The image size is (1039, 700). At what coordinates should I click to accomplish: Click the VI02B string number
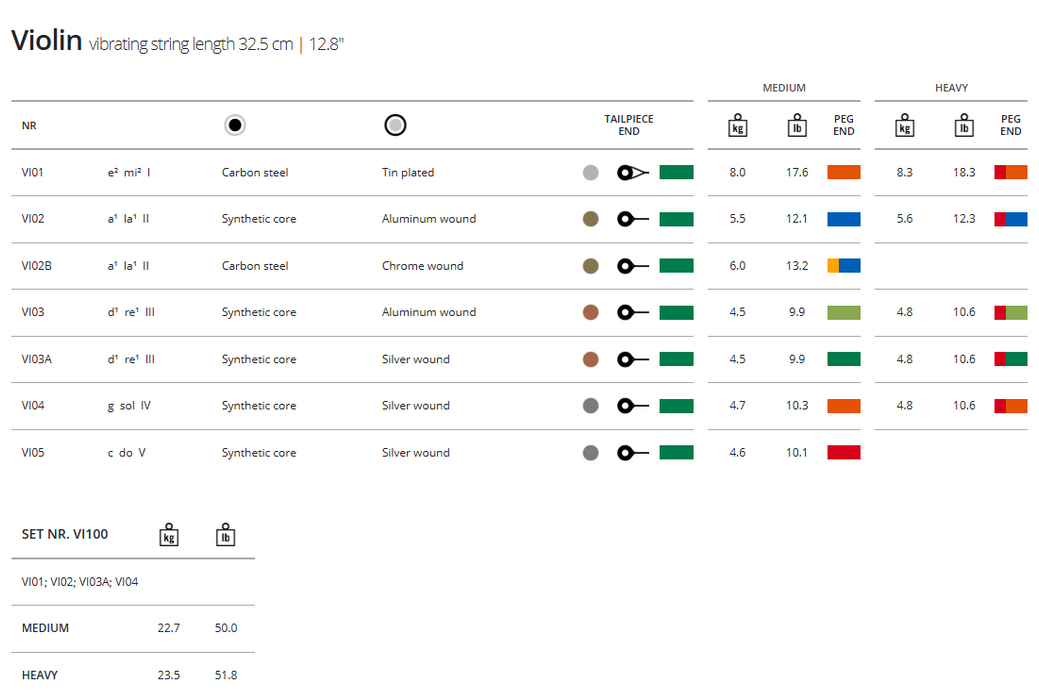tap(36, 266)
